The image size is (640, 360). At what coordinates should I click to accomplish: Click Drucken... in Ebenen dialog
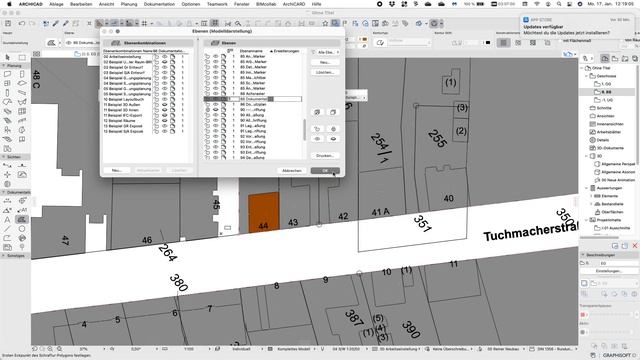coord(325,156)
